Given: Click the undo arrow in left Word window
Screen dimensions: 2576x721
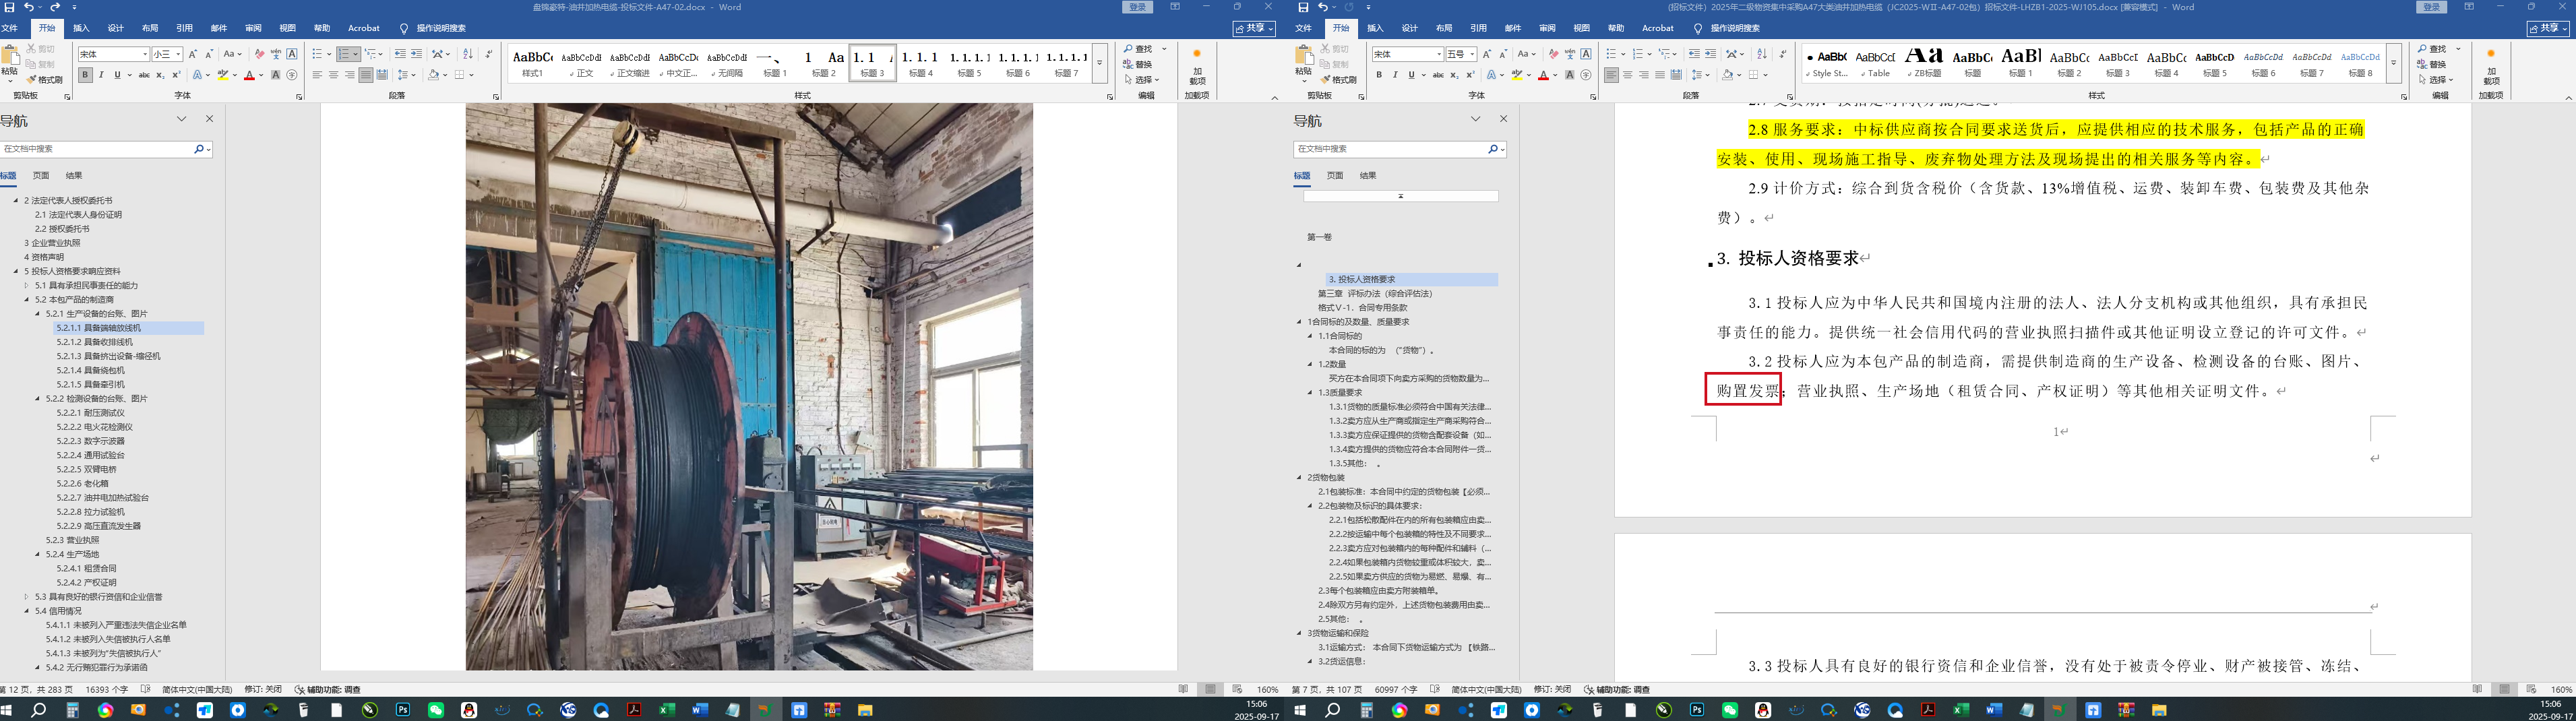Looking at the screenshot, I should (30, 7).
